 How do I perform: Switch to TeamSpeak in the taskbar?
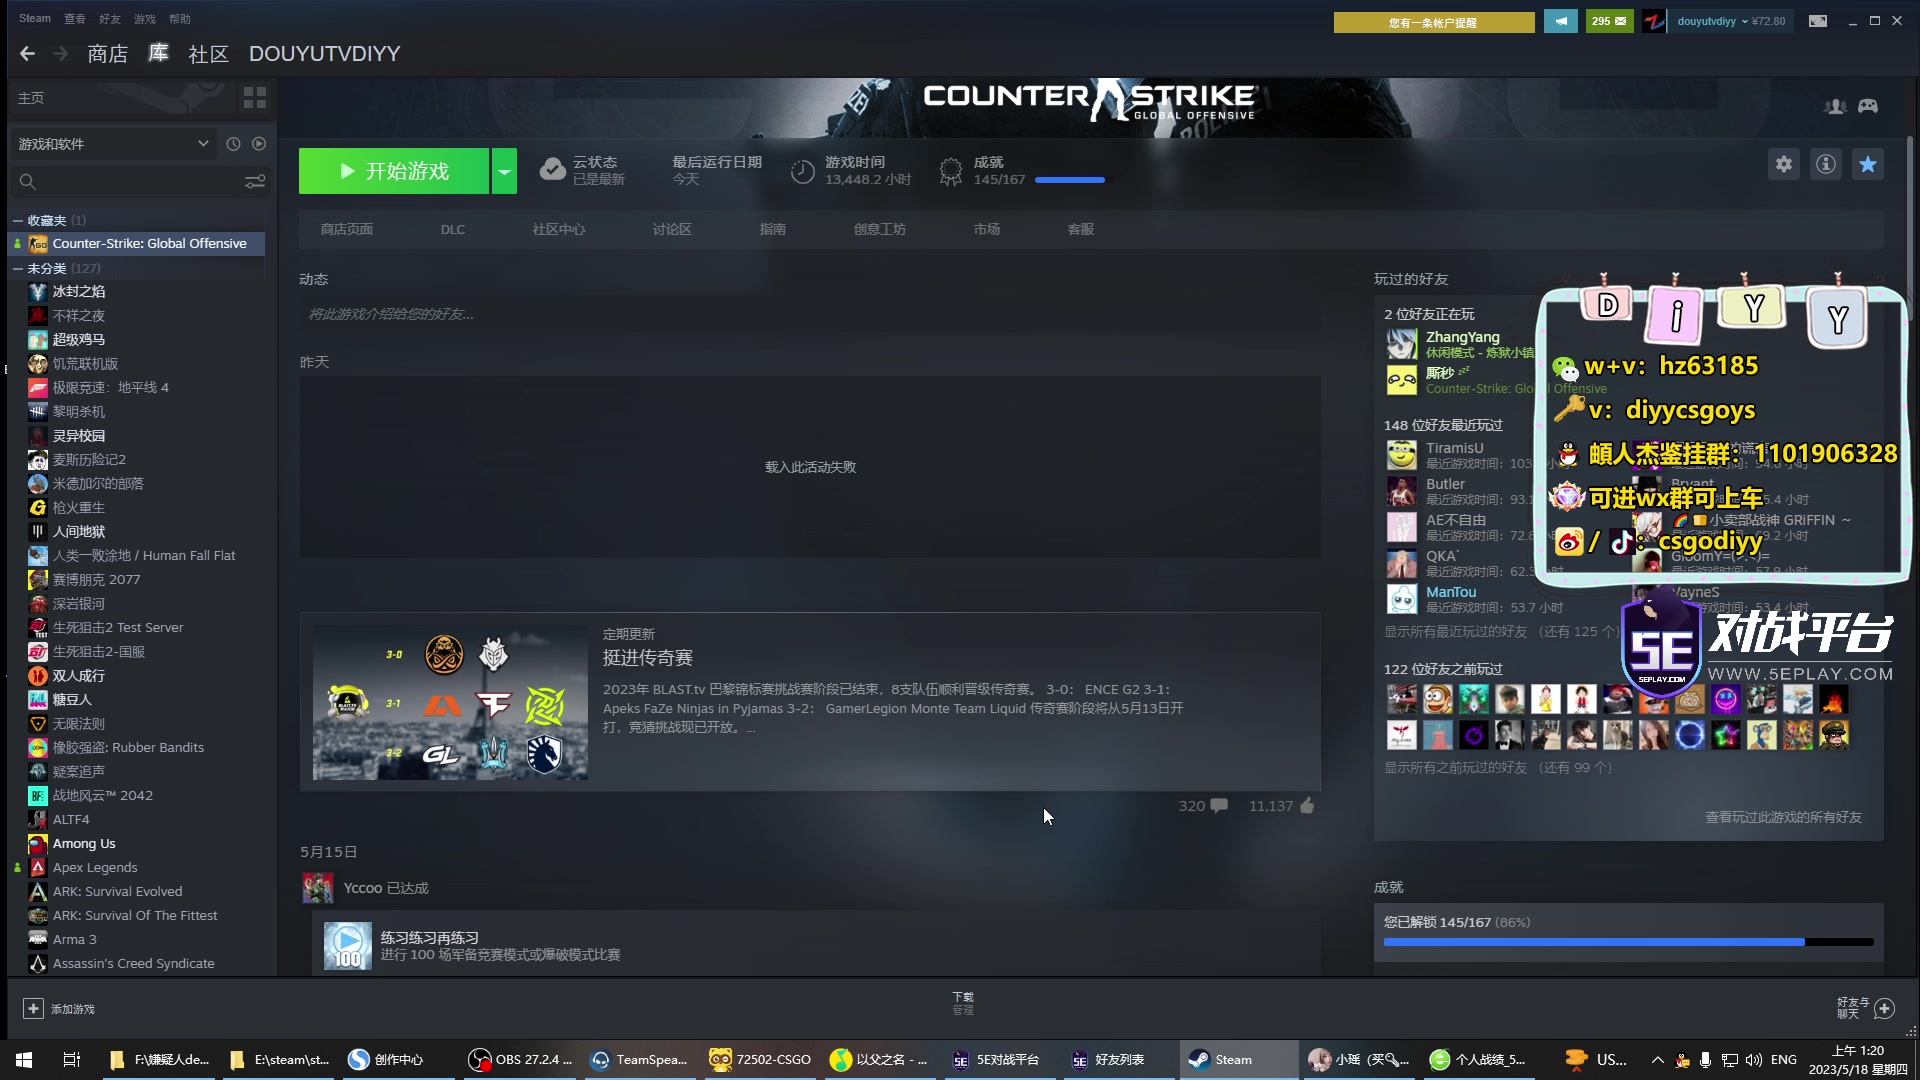[640, 1060]
